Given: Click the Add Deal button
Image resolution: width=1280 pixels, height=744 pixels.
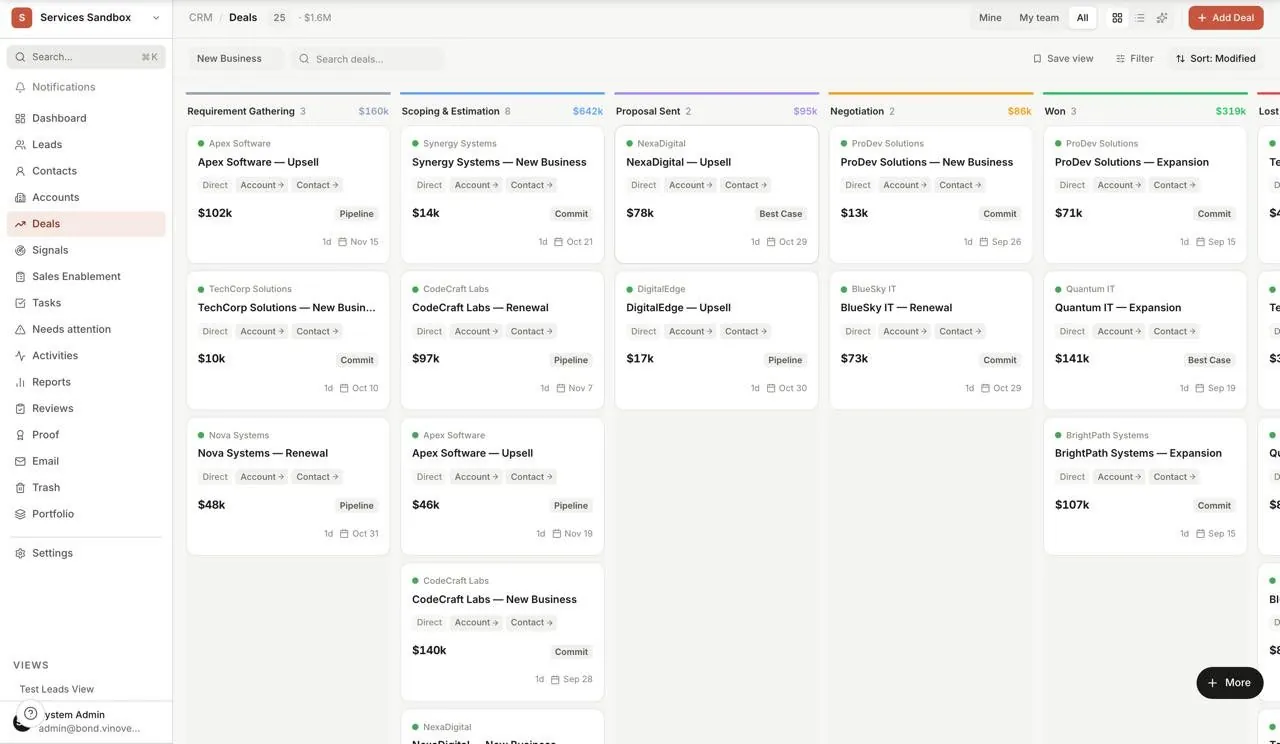Looking at the screenshot, I should (x=1225, y=18).
